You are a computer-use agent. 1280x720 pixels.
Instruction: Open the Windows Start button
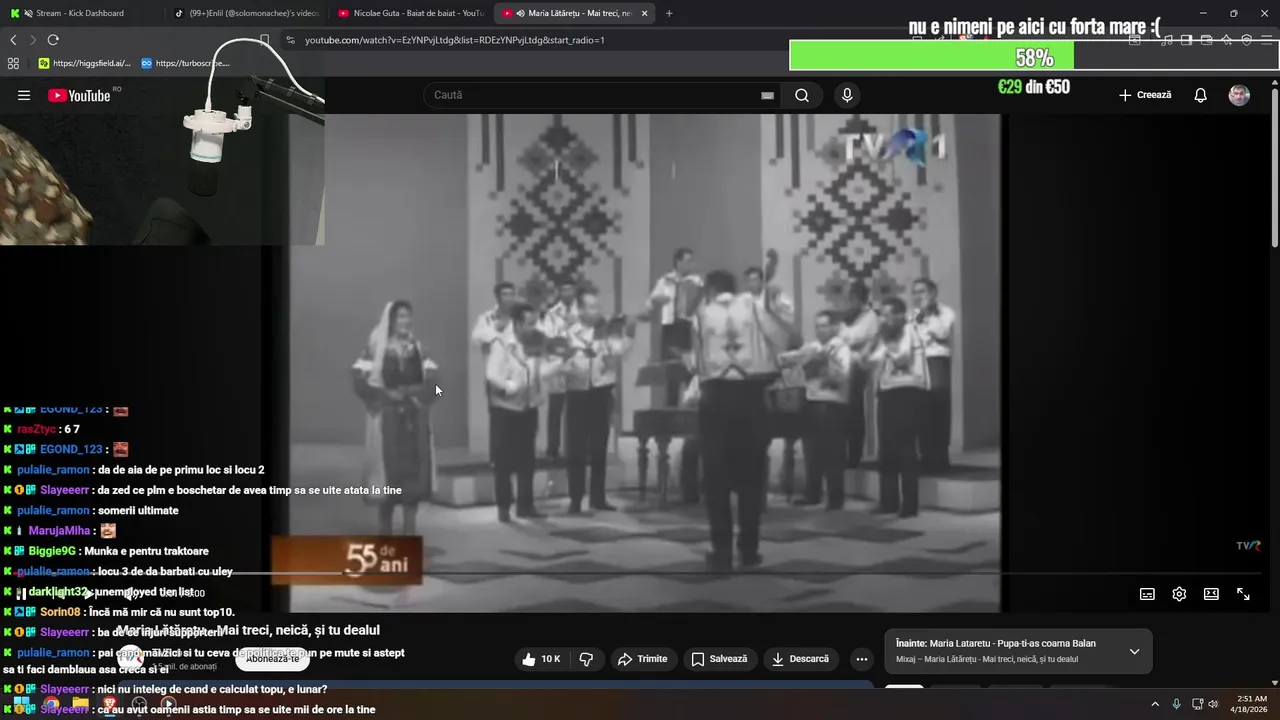pos(20,704)
